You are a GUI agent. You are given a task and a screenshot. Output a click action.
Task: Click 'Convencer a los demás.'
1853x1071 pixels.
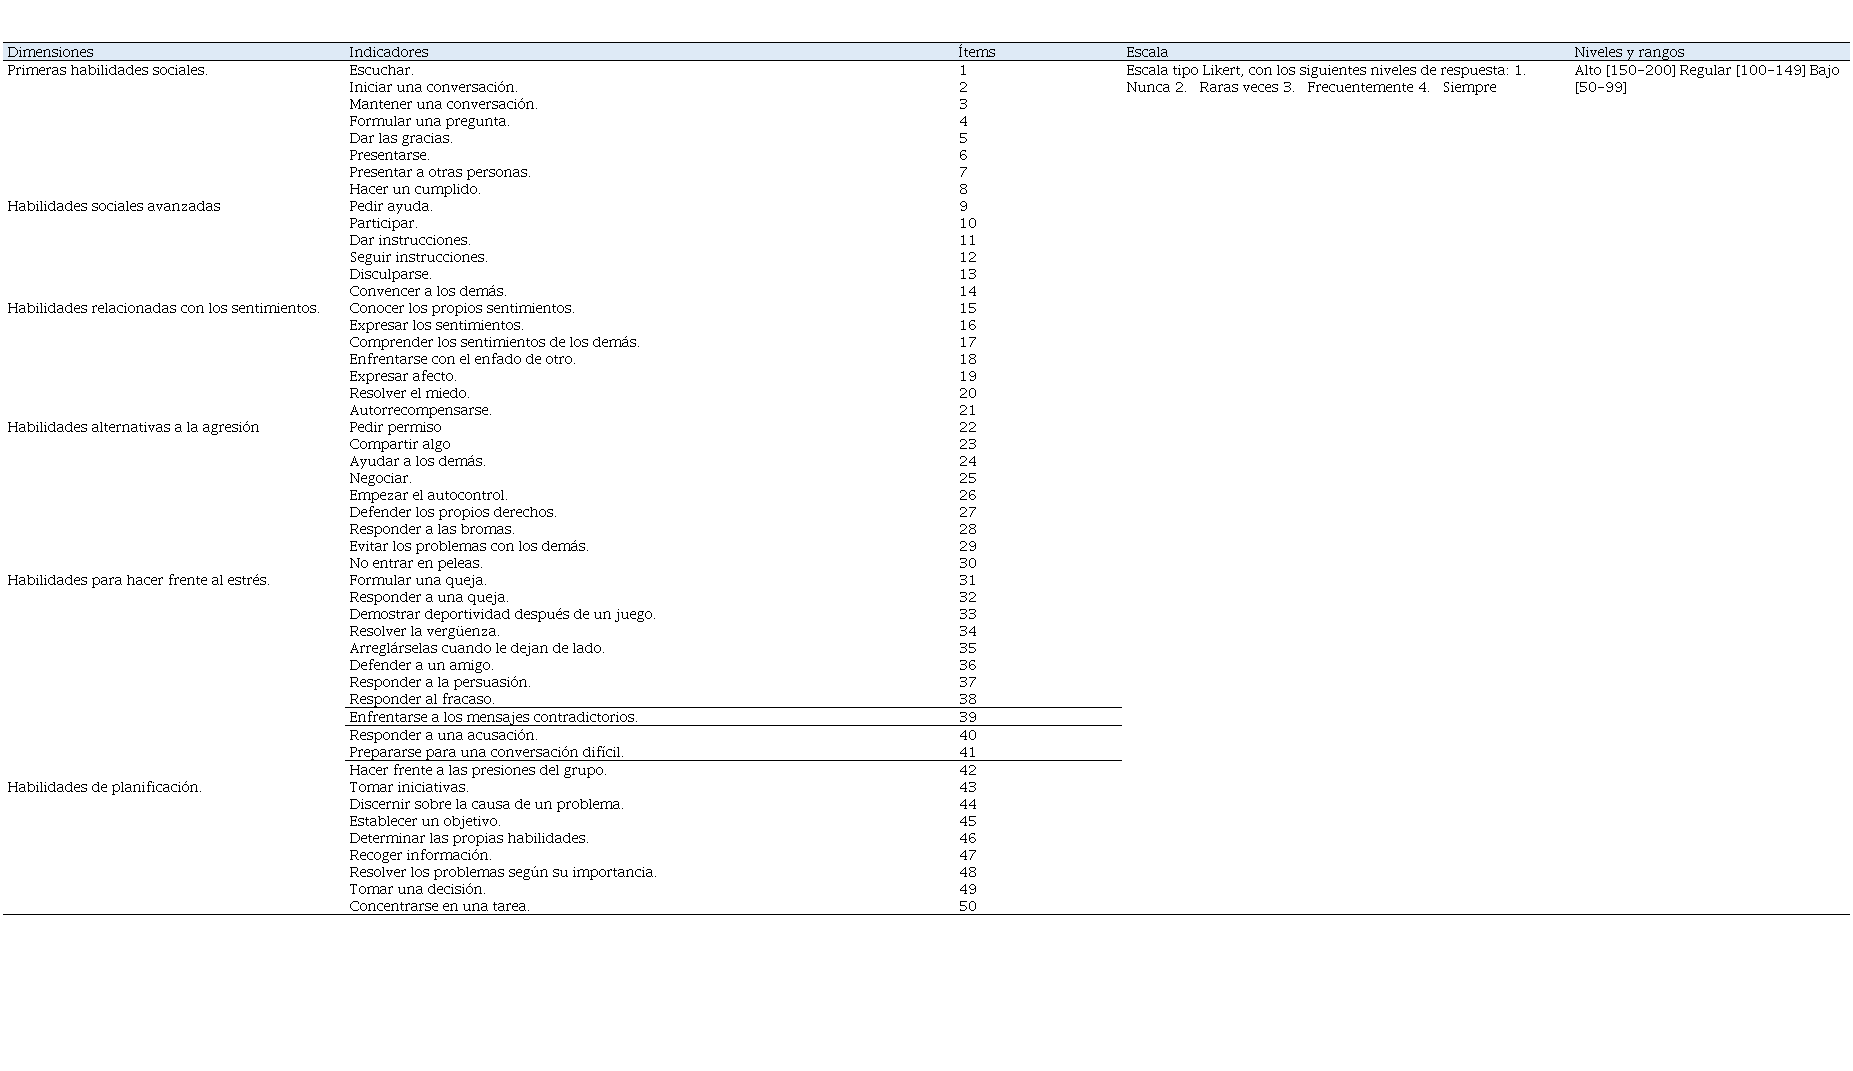click(428, 291)
